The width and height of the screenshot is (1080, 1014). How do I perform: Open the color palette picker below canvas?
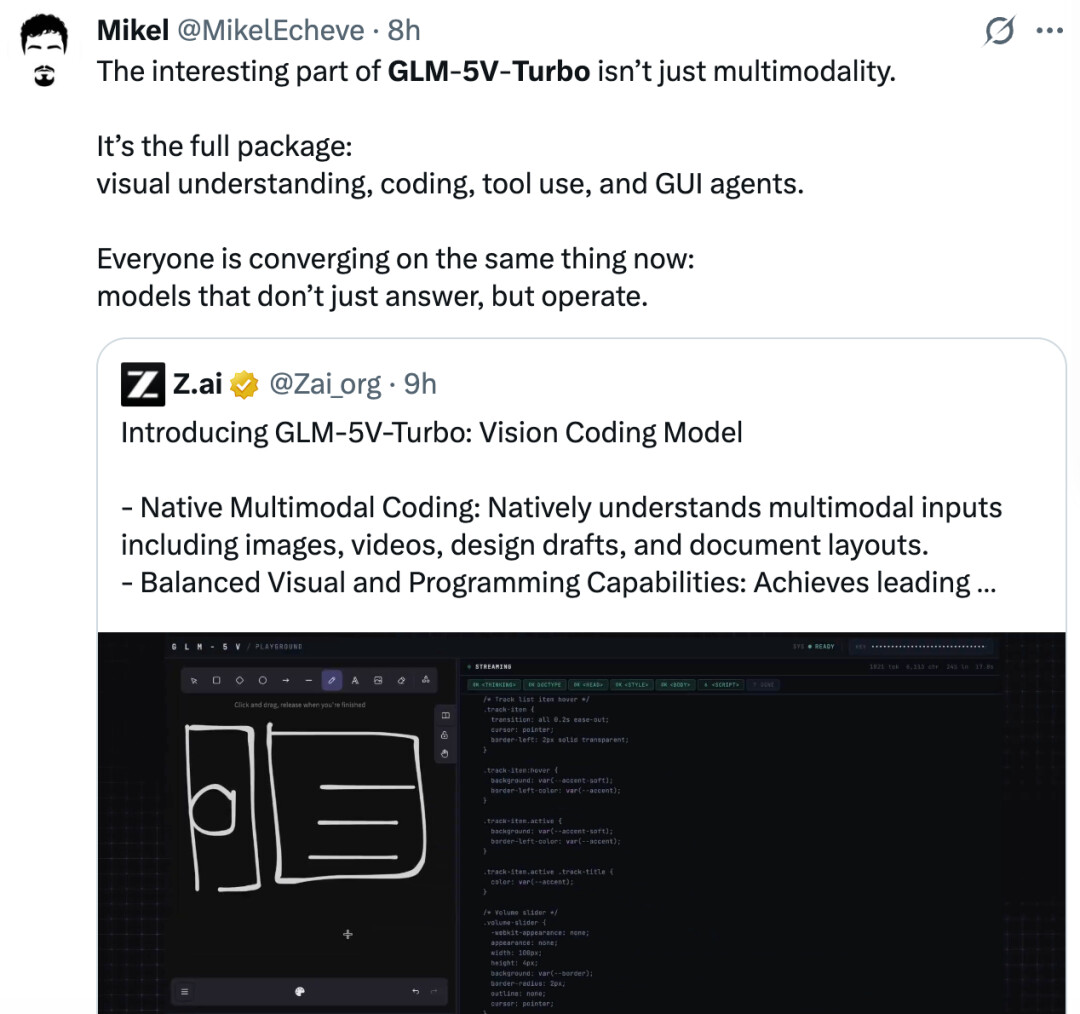pyautogui.click(x=299, y=991)
